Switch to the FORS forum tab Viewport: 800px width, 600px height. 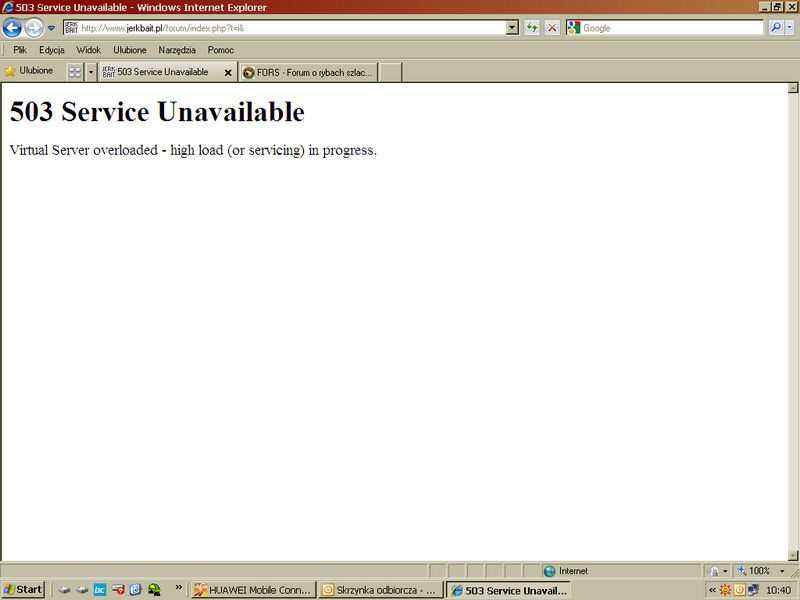pyautogui.click(x=308, y=72)
